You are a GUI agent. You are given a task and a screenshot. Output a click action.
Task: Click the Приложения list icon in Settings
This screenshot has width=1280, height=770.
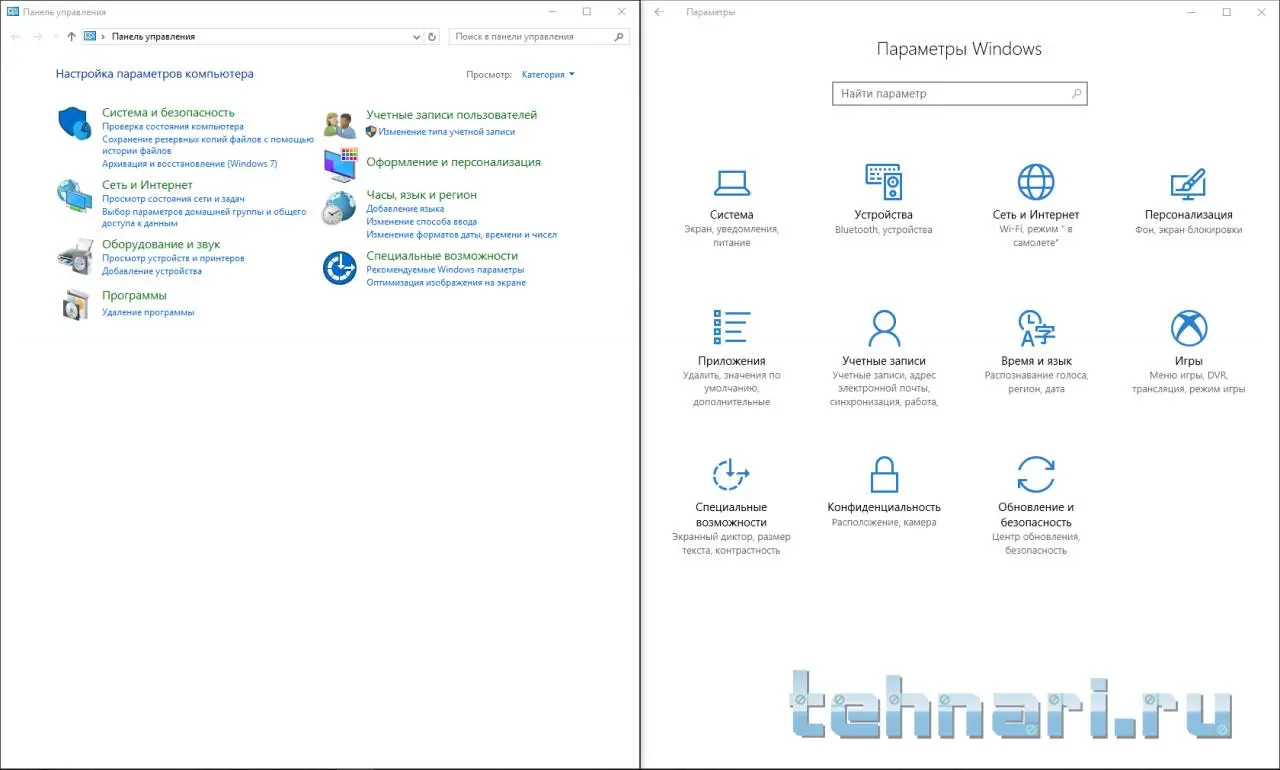tap(731, 328)
